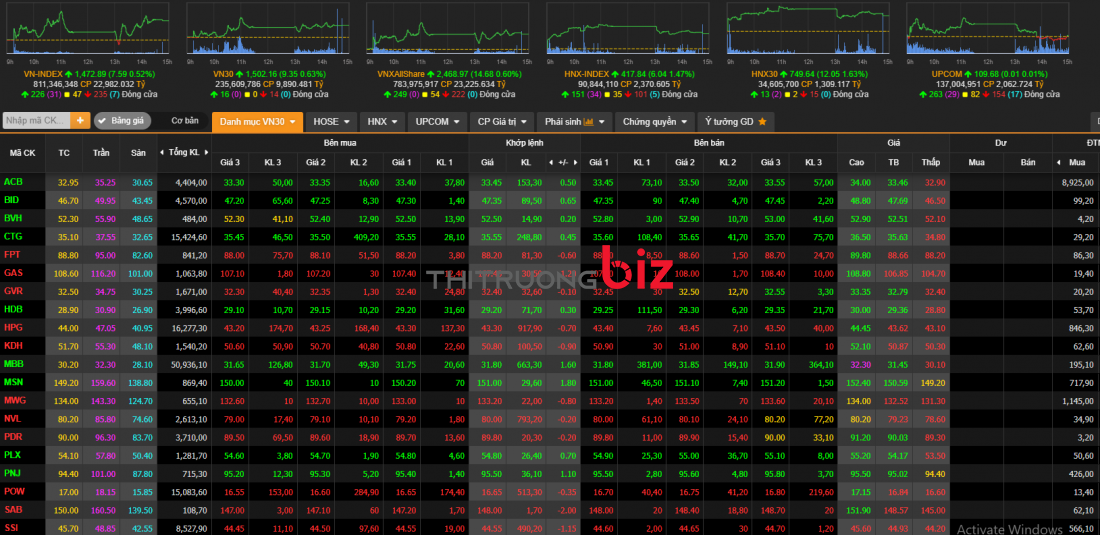Select stock ticker MBB
Viewport: 1100px width, 535px height.
pyautogui.click(x=13, y=364)
